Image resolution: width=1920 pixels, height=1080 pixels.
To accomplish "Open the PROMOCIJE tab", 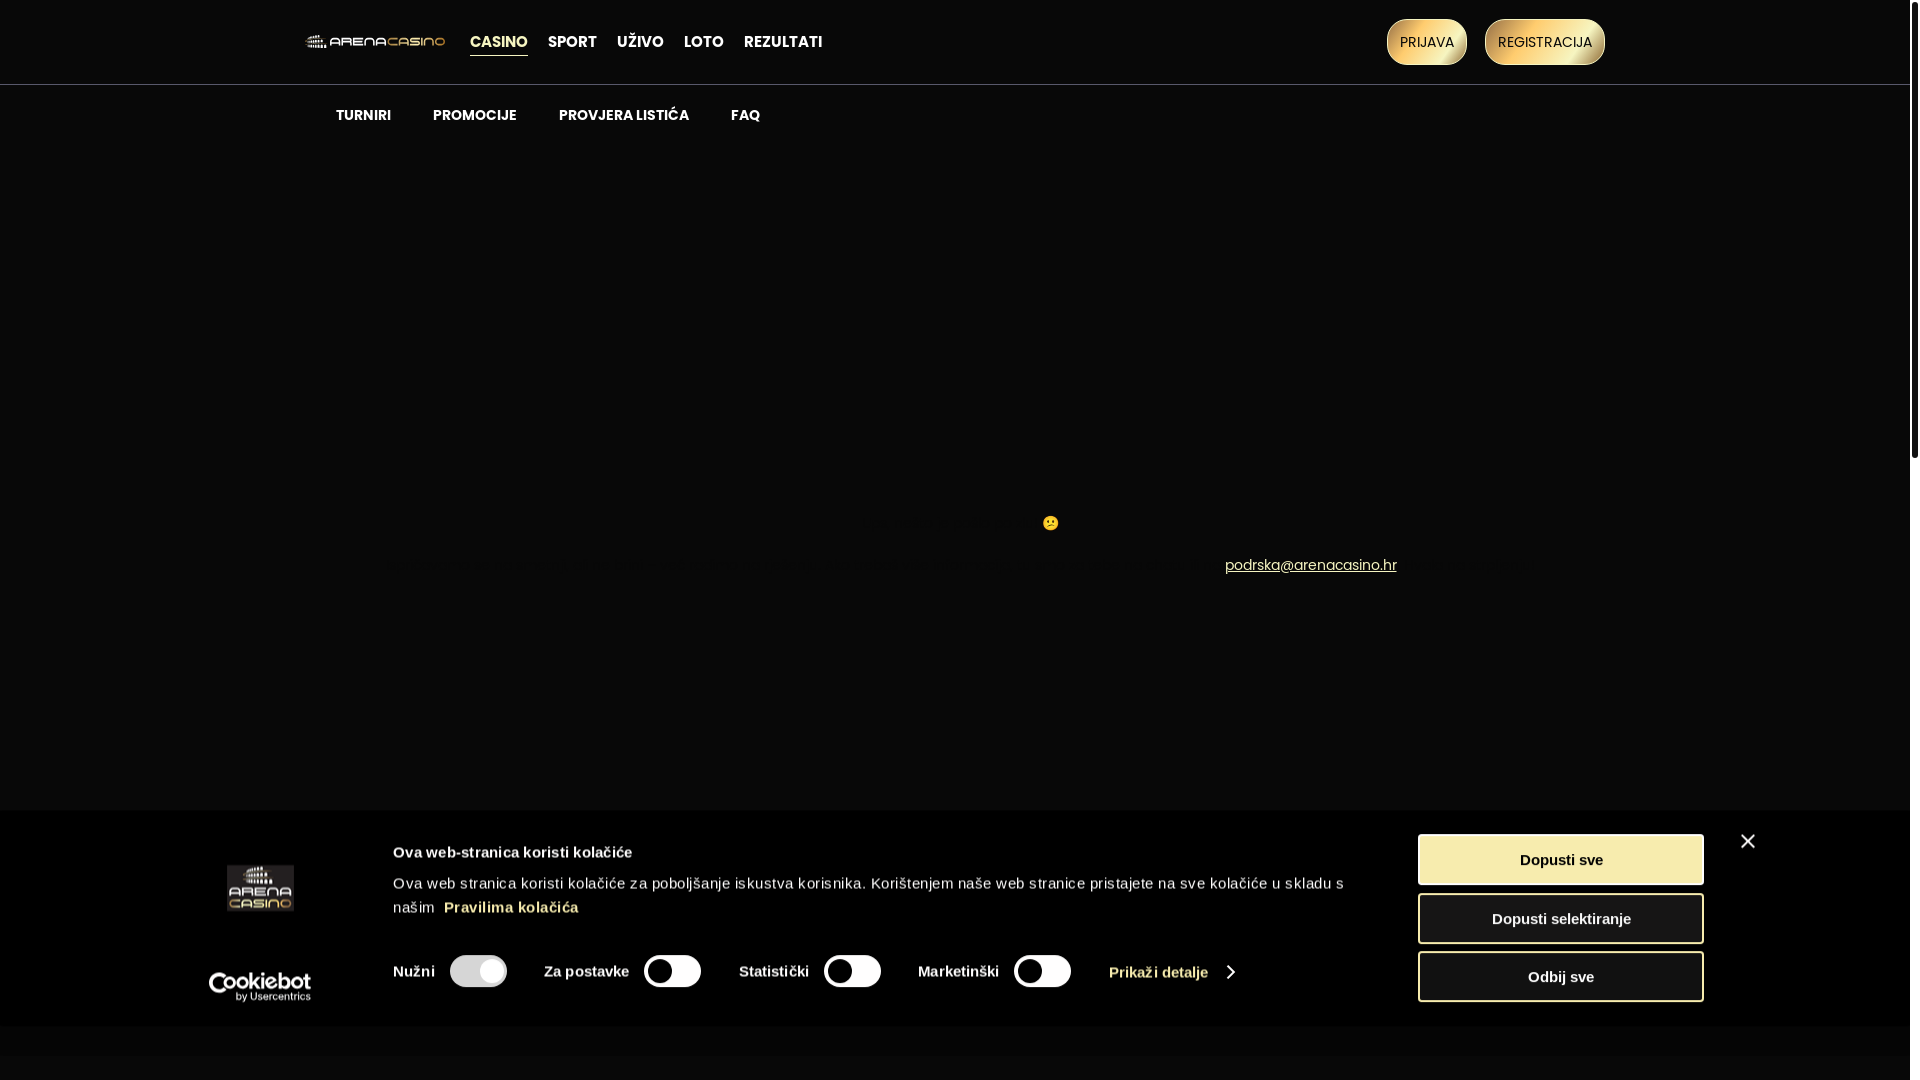I will (x=475, y=115).
